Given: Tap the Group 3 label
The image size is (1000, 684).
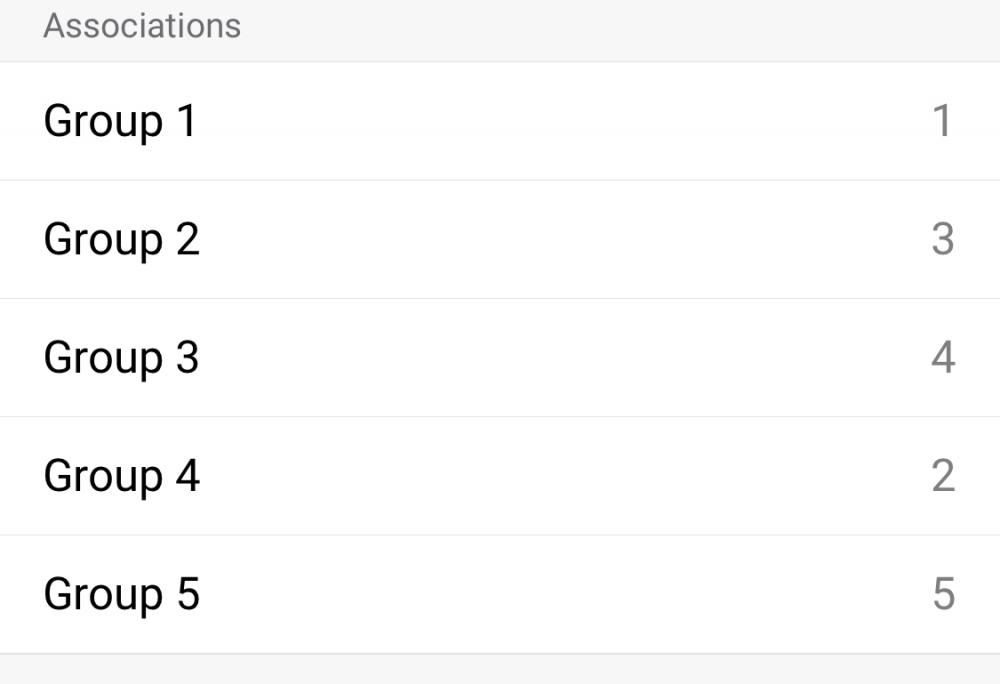Looking at the screenshot, I should point(121,358).
